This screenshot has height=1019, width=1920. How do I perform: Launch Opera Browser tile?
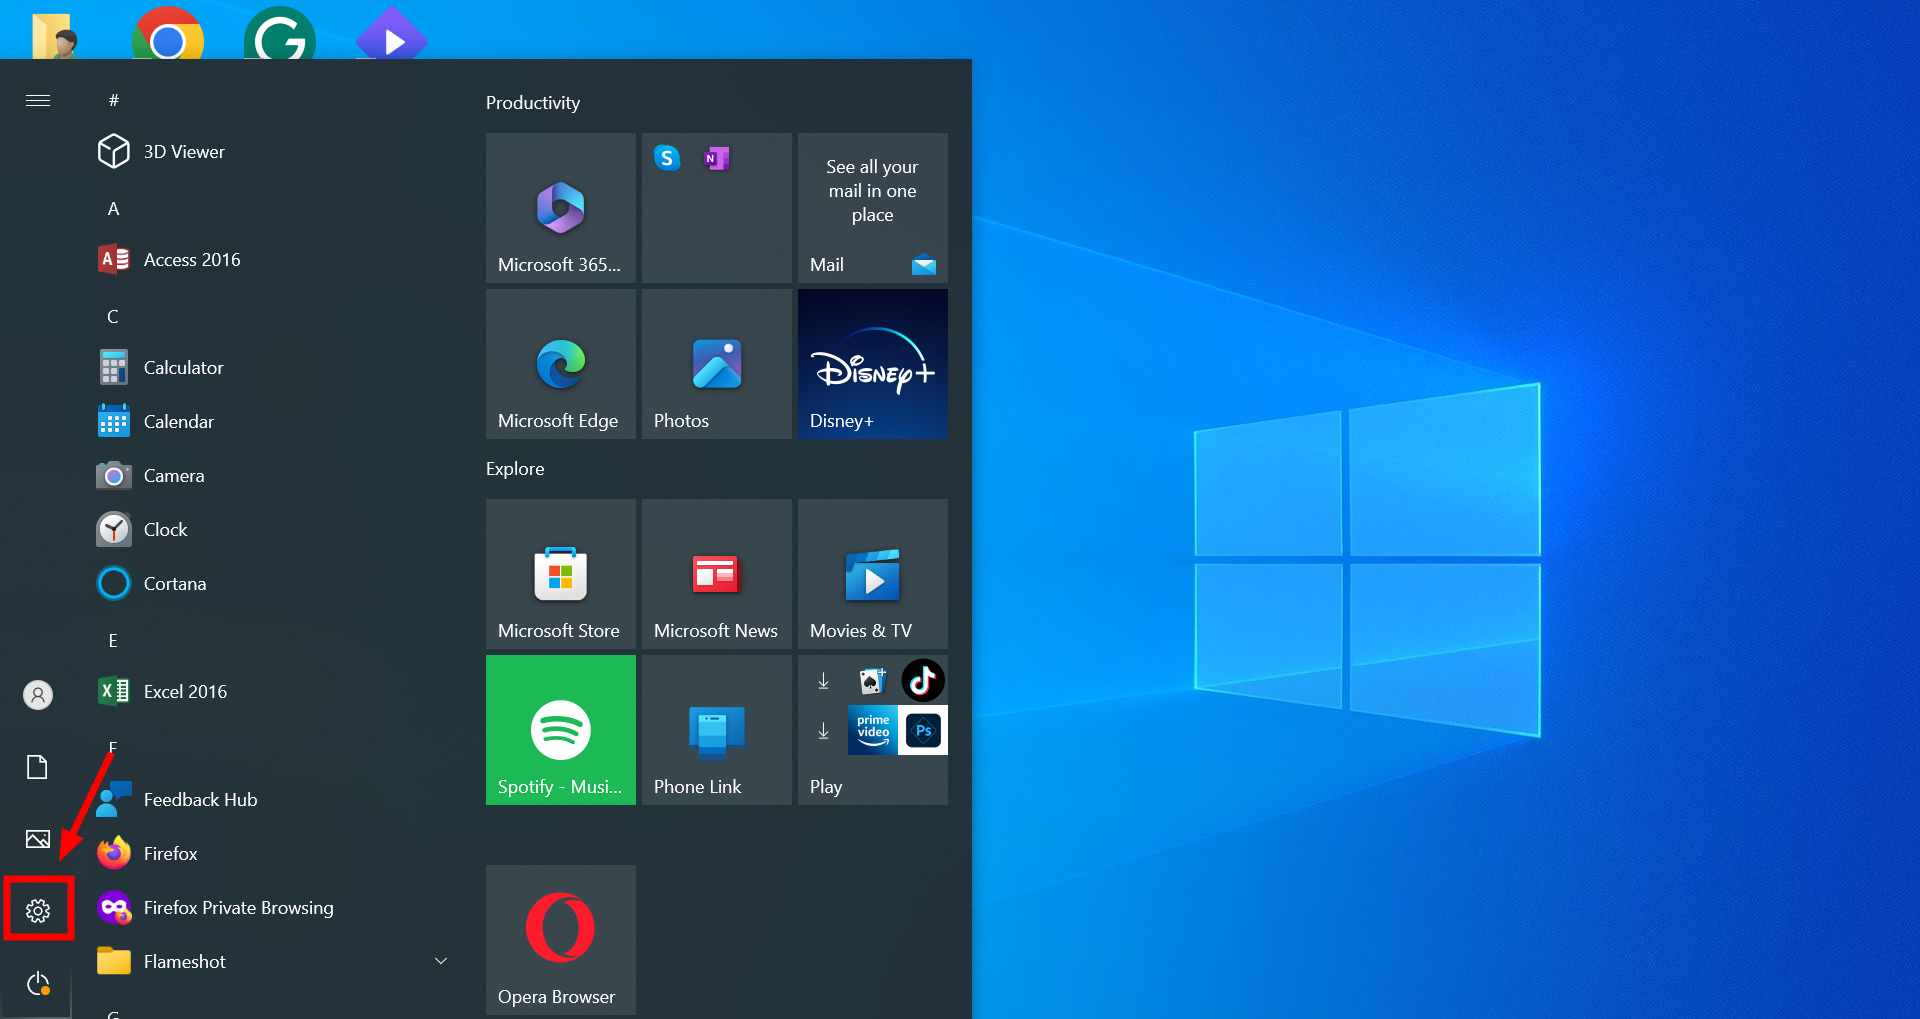[559, 939]
